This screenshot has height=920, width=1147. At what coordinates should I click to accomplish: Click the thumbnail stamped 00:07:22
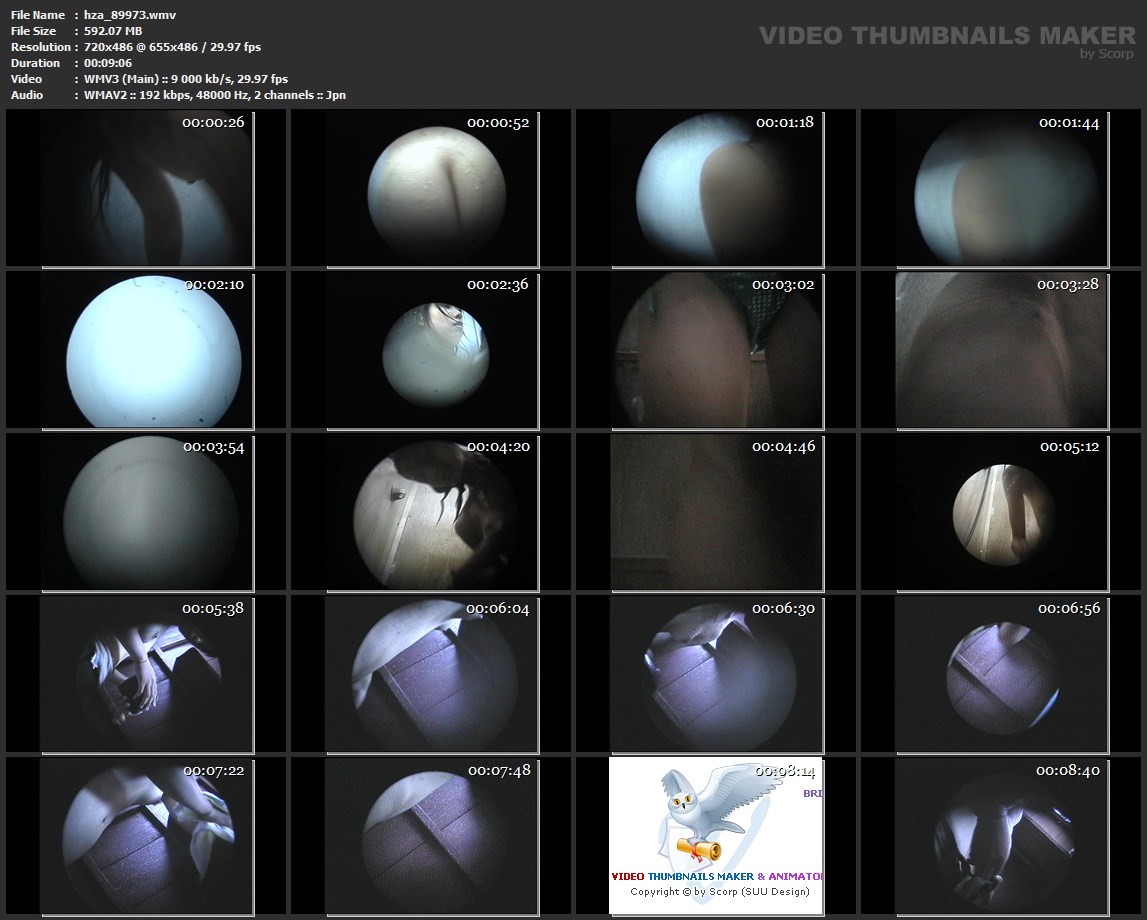click(146, 836)
